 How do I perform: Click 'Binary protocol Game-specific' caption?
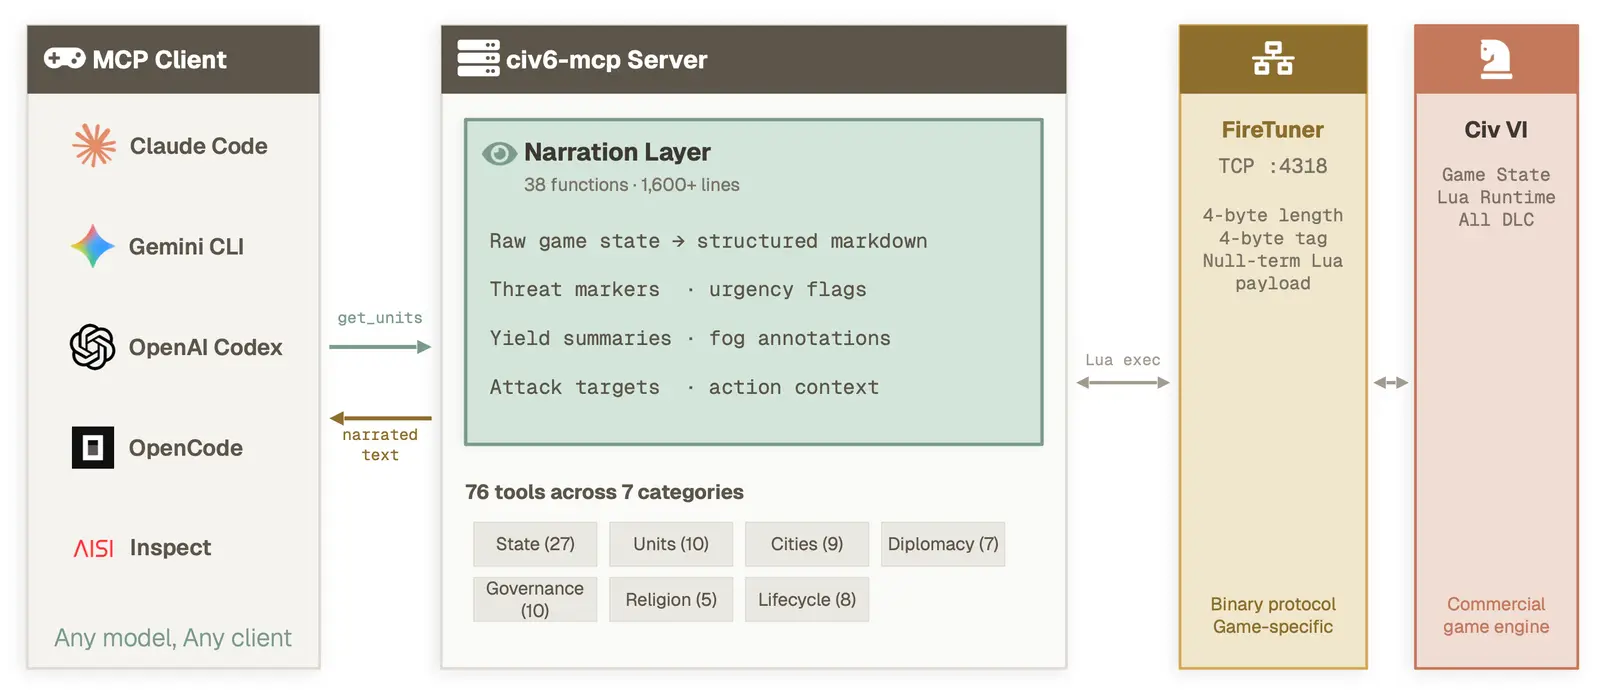[x=1273, y=615]
